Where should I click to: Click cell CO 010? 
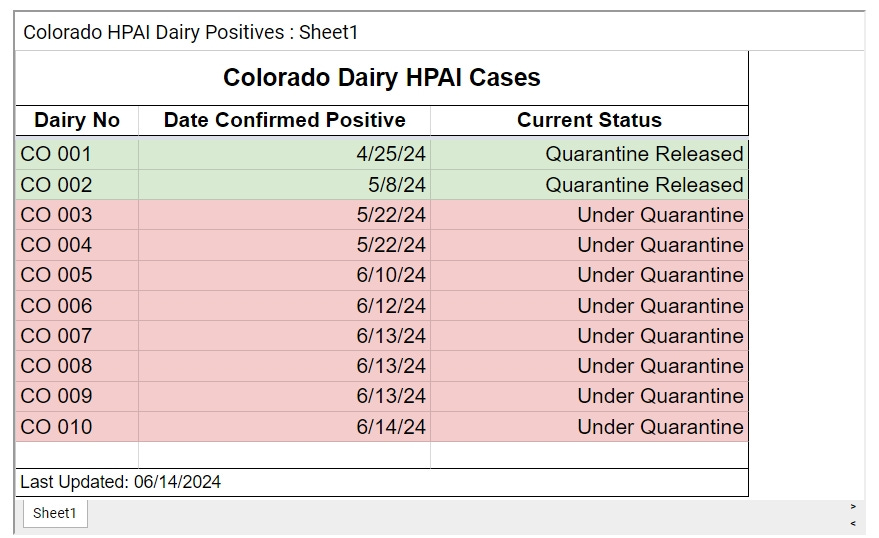pyautogui.click(x=77, y=427)
